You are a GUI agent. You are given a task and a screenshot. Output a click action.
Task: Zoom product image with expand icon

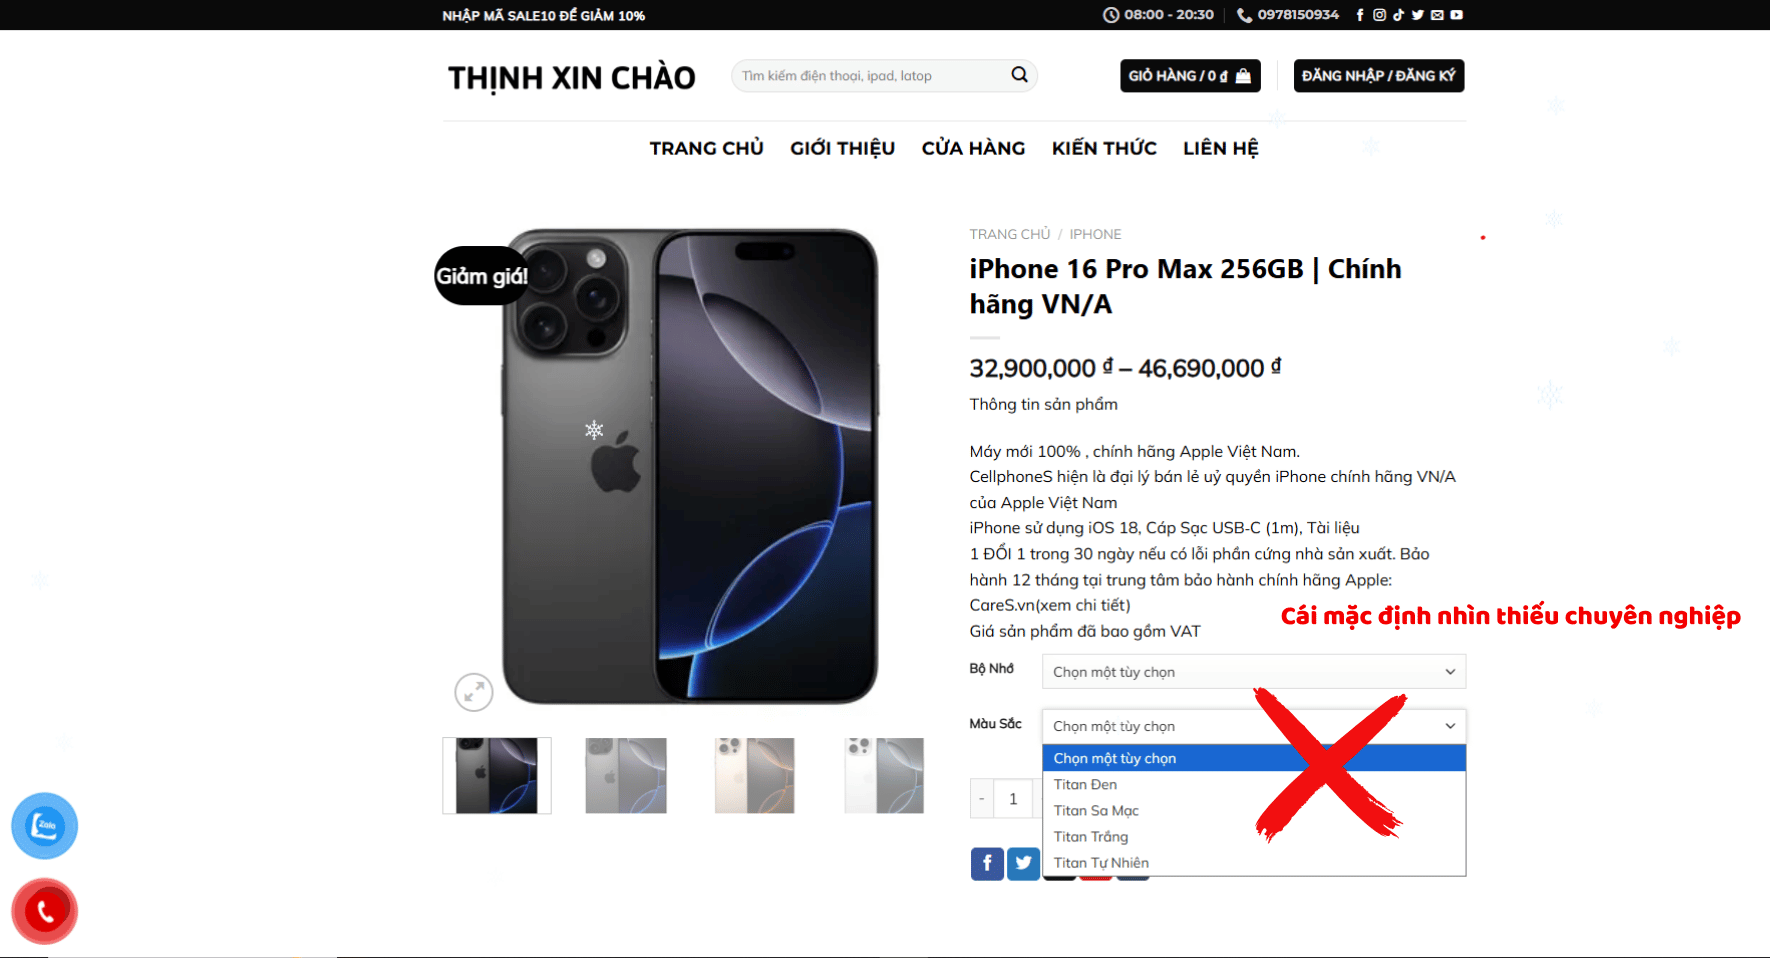click(x=474, y=692)
